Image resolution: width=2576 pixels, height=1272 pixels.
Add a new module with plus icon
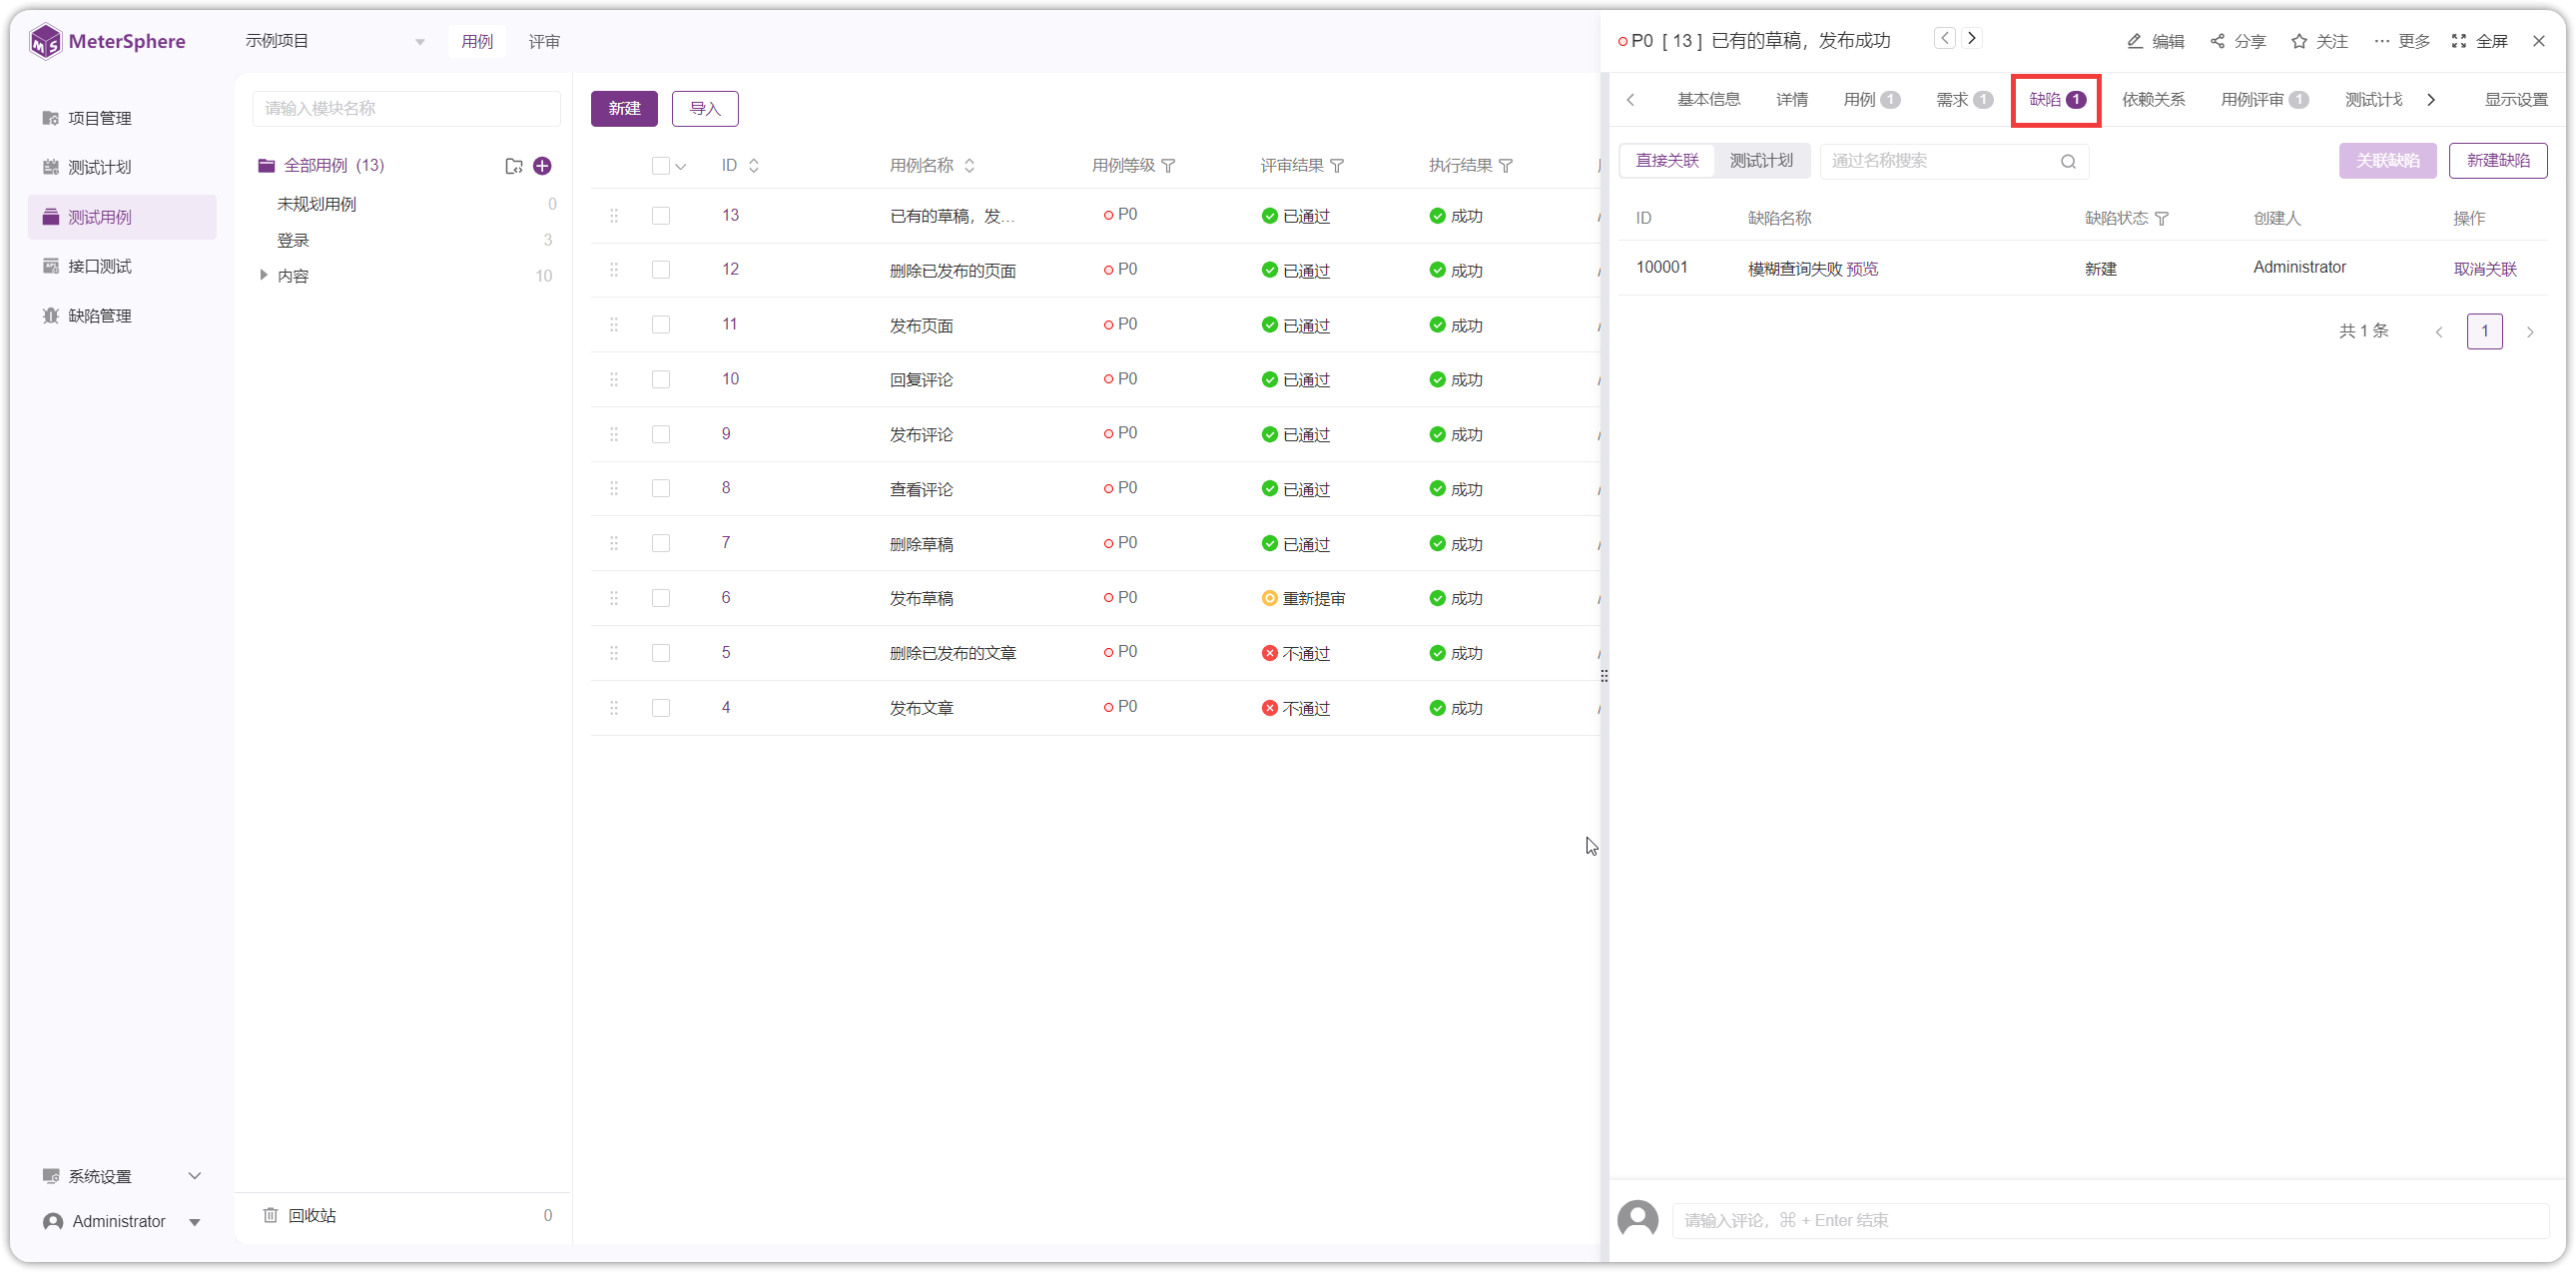click(542, 166)
